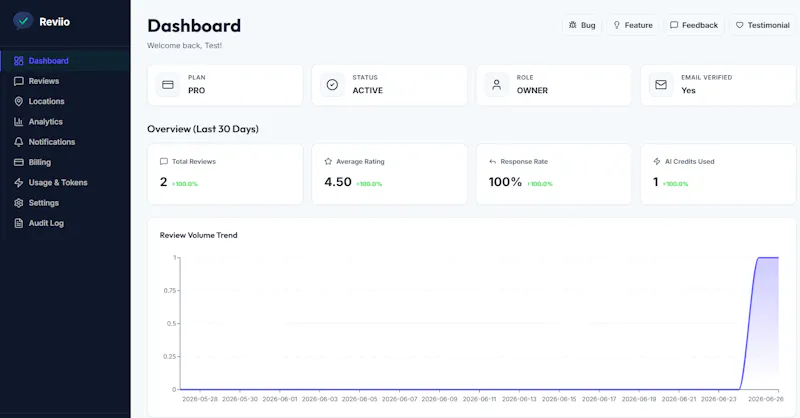Click the Analytics bar chart icon
The height and width of the screenshot is (418, 800).
point(19,121)
